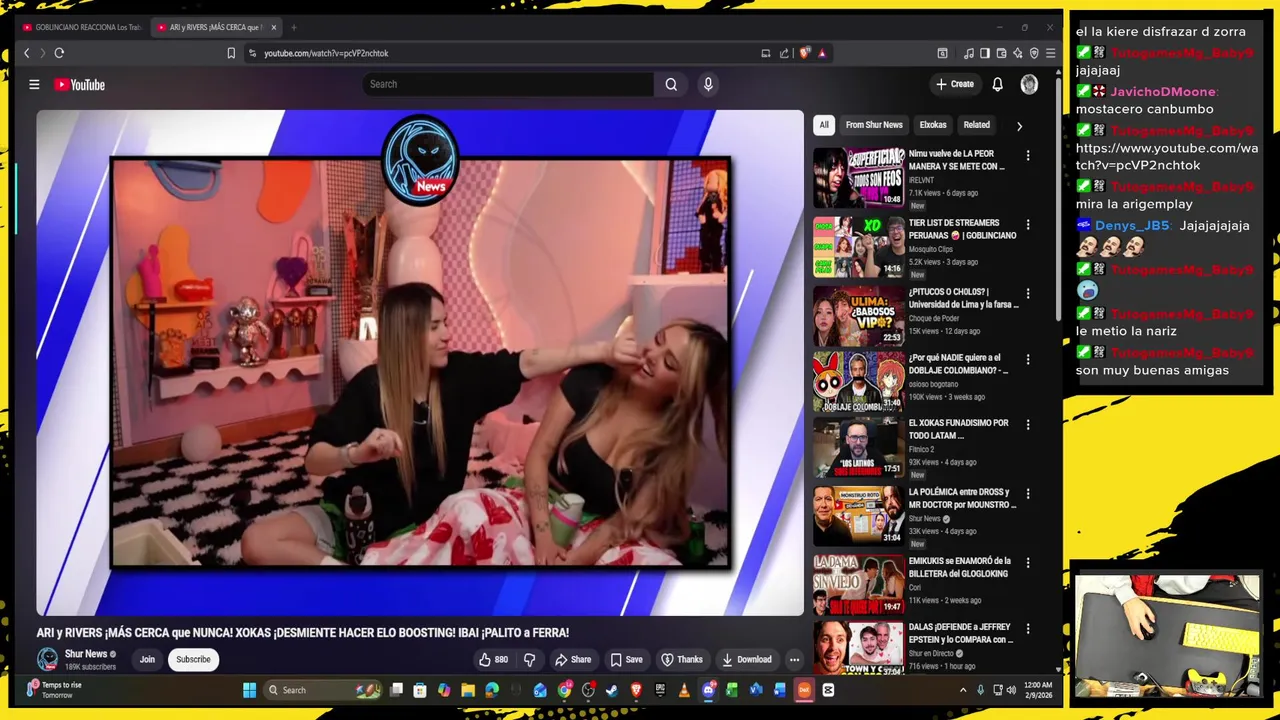Open more actions ellipsis below video
The image size is (1280, 720).
coord(794,659)
